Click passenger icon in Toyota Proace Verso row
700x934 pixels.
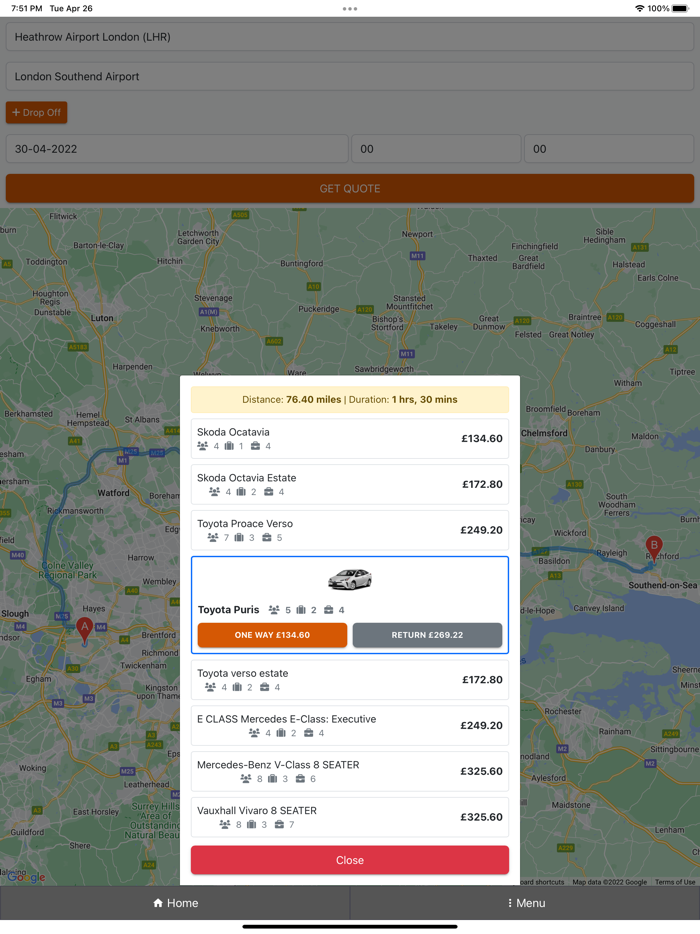point(213,538)
